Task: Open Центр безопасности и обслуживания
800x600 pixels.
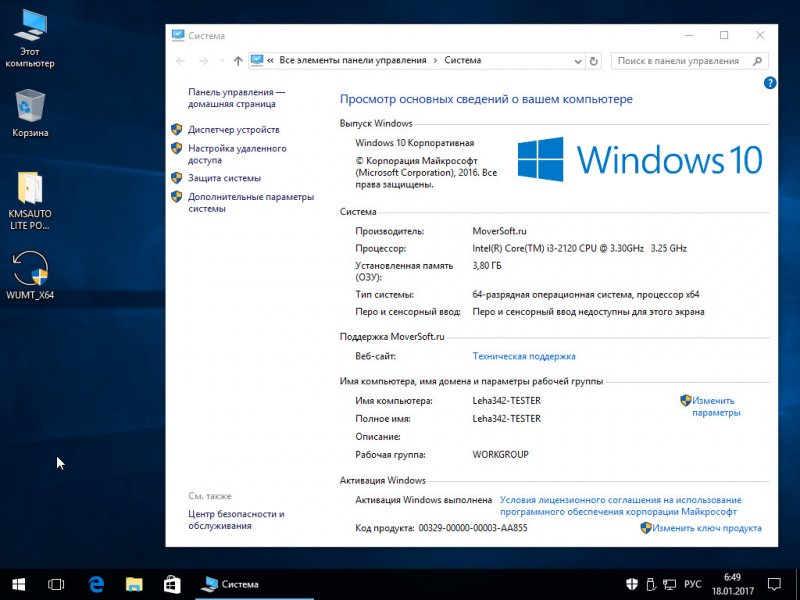Action: pyautogui.click(x=236, y=520)
